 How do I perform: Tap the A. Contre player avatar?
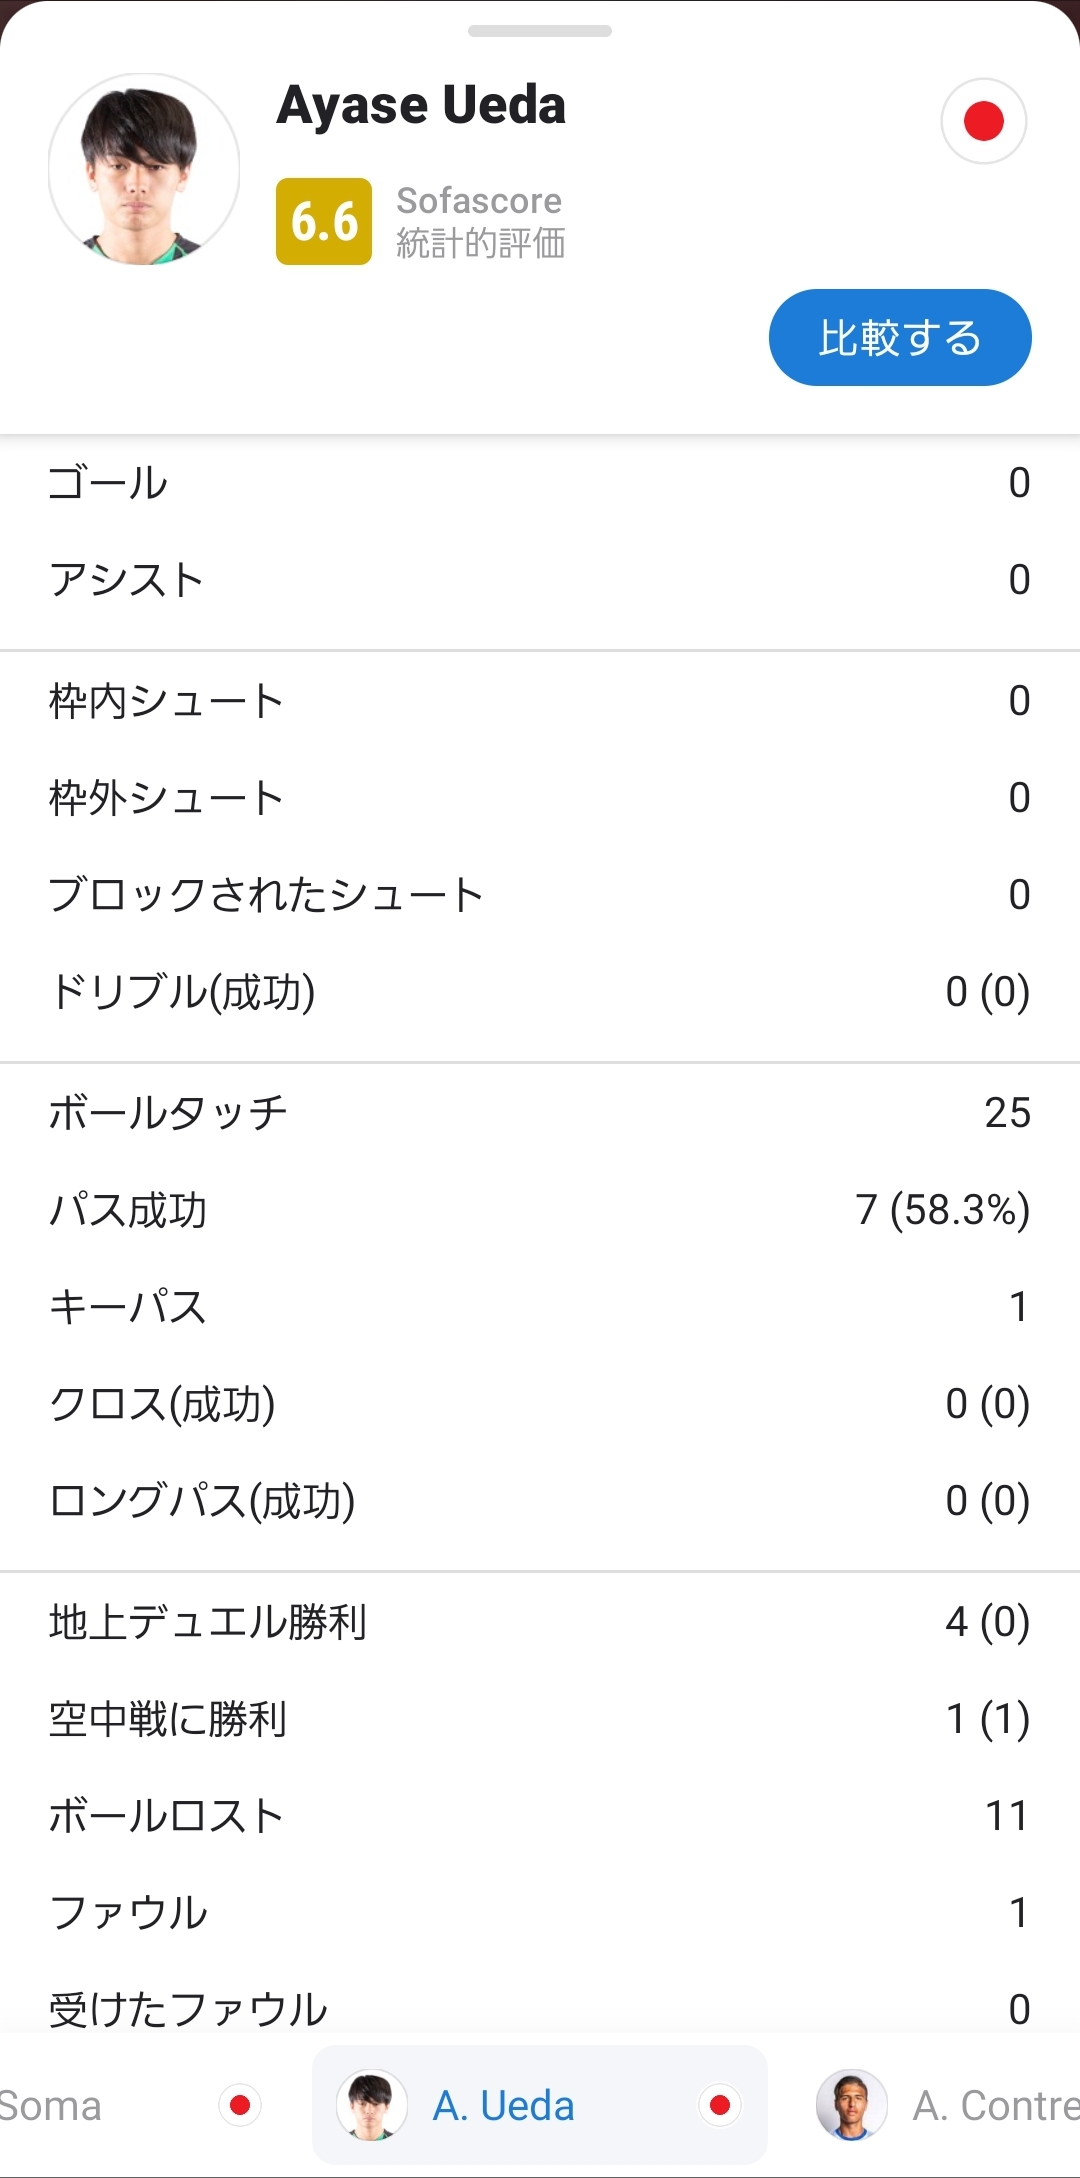851,2105
